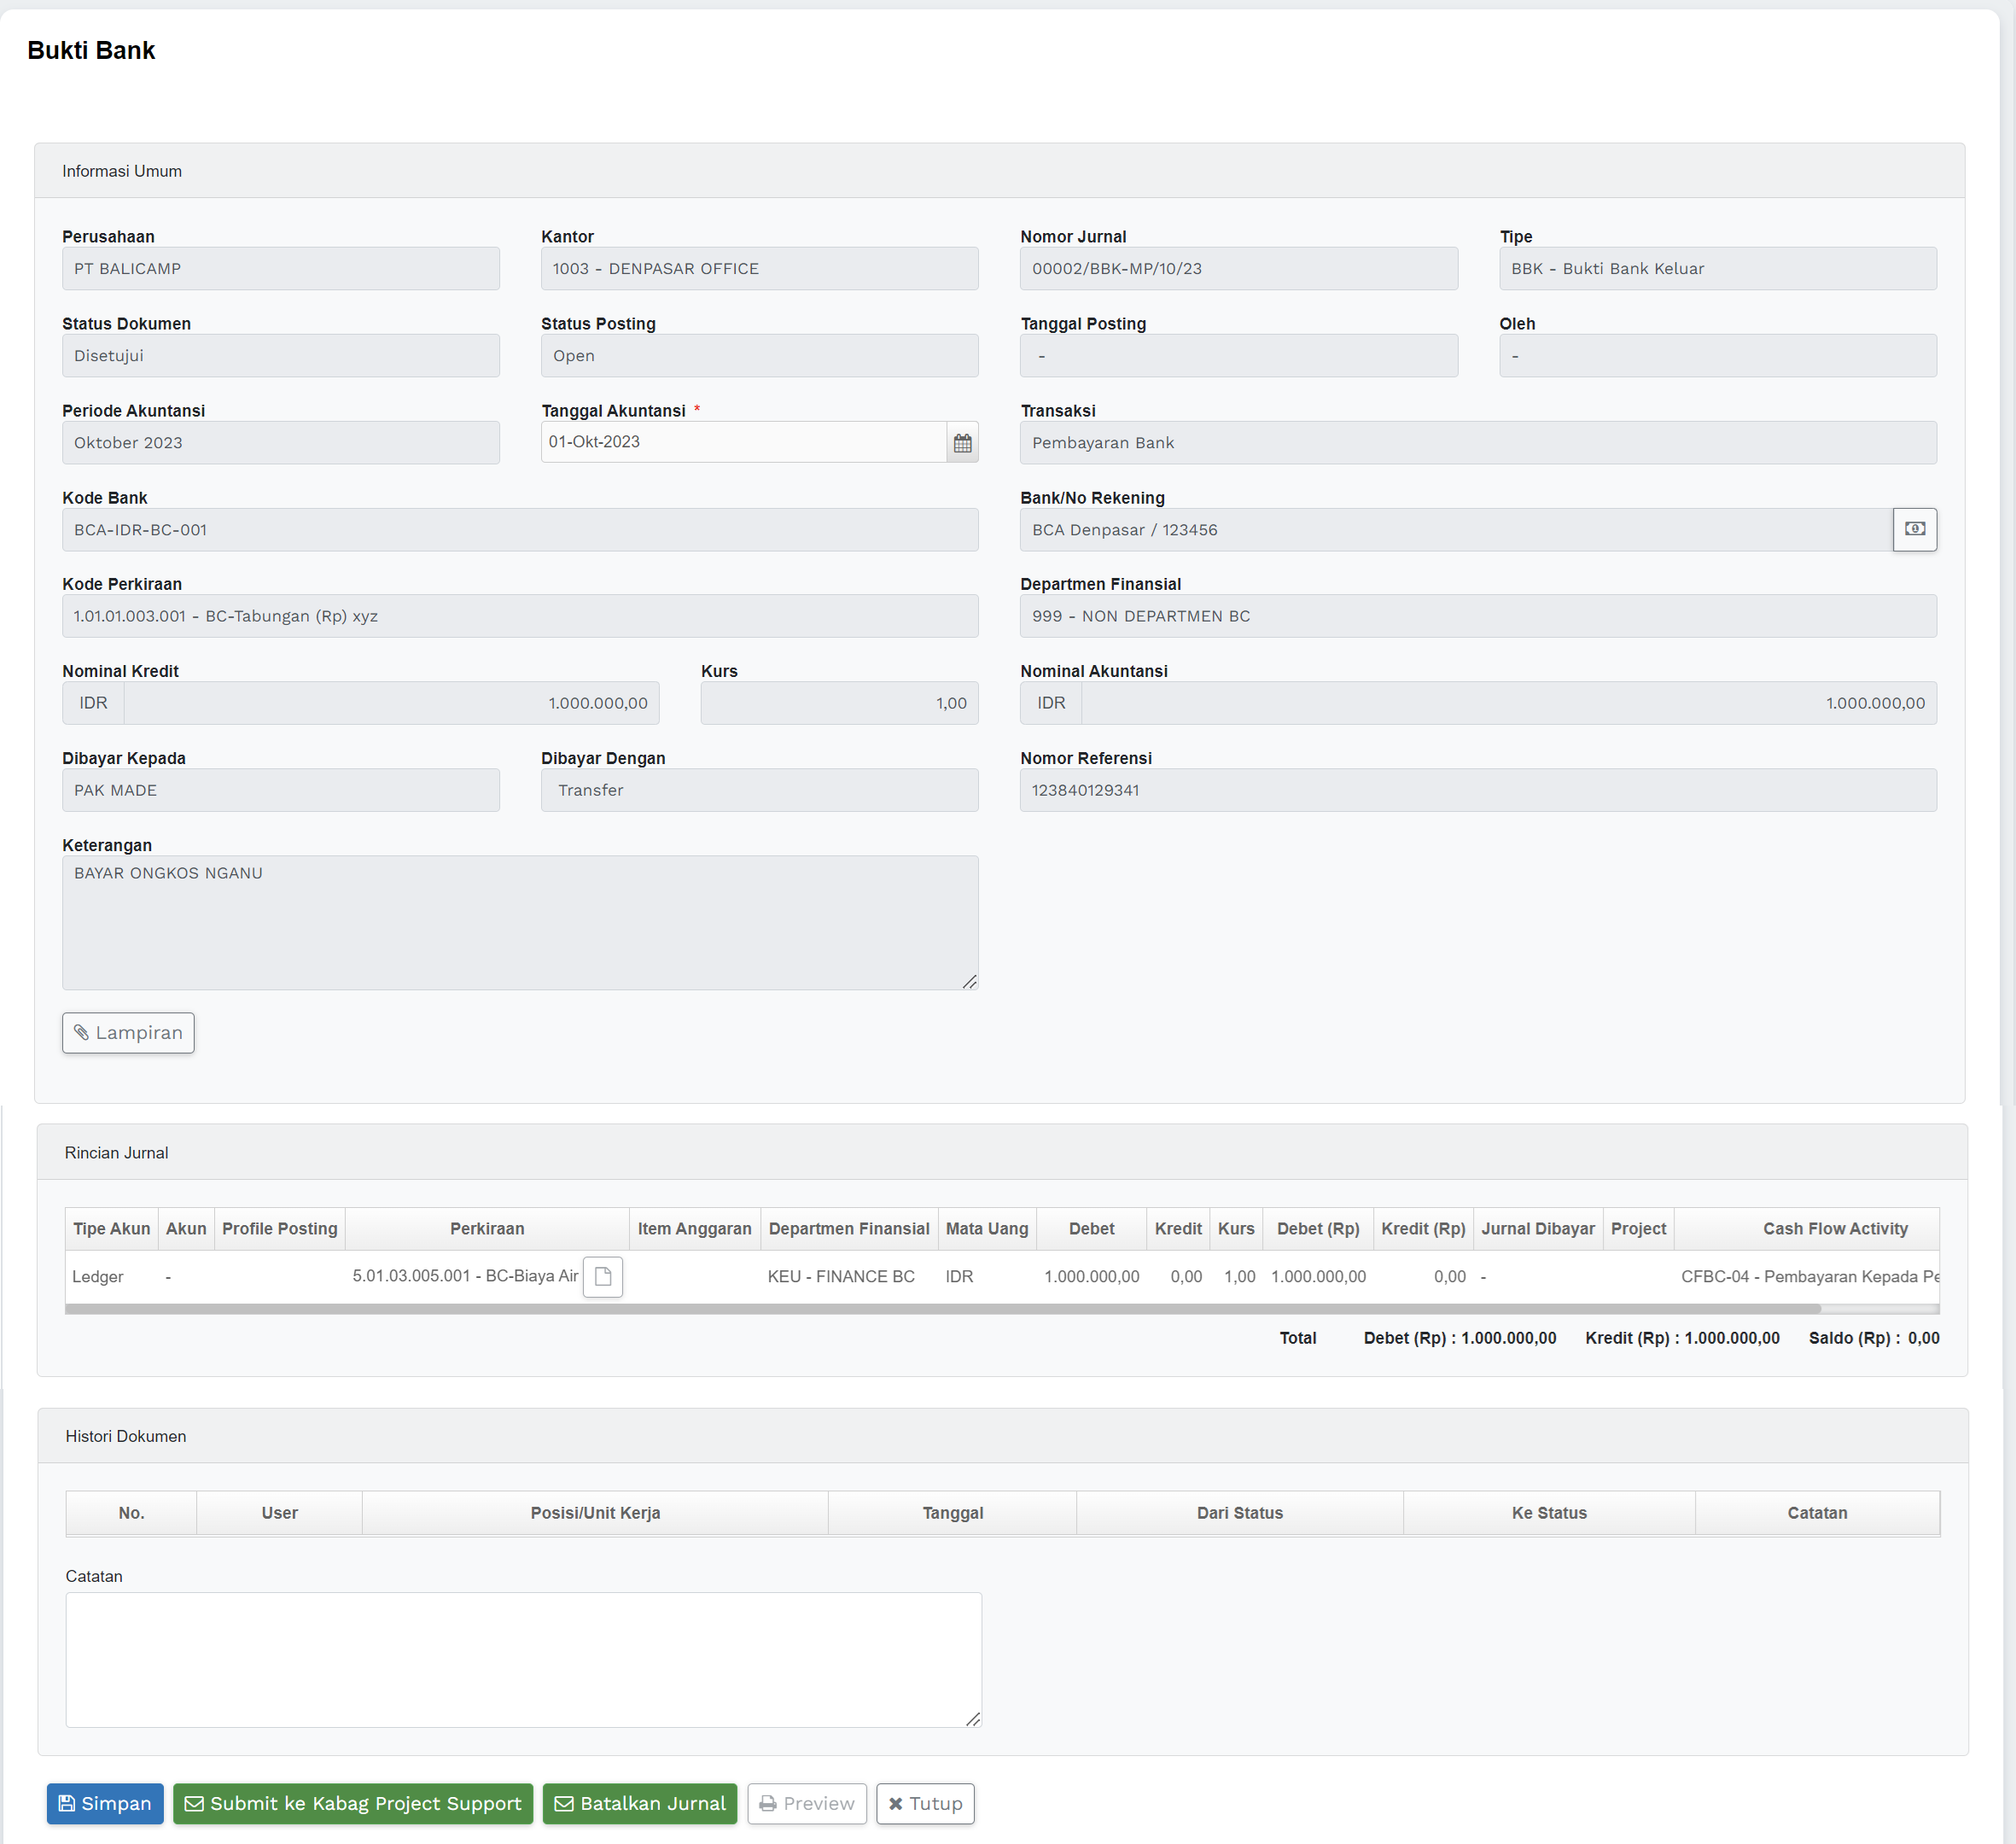Screen dimensions: 2016x1844
Task: Click the bank account lookup icon
Action: click(1914, 529)
